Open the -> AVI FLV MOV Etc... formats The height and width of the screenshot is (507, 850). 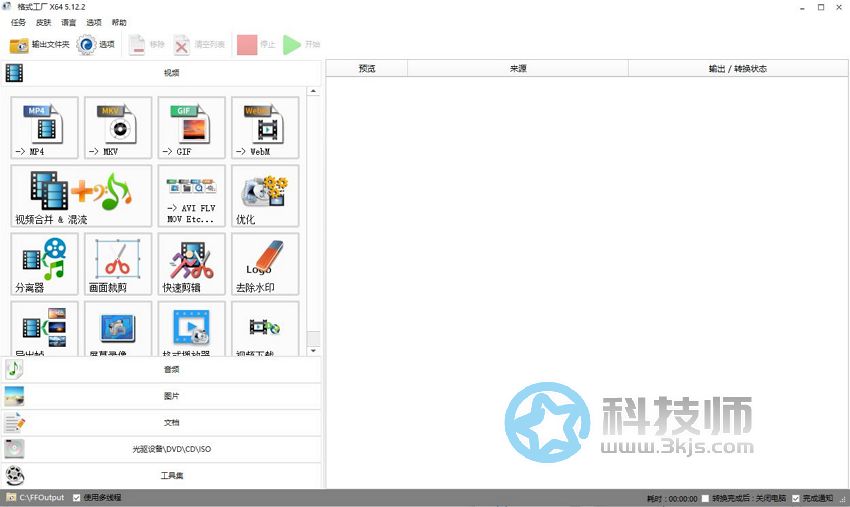[x=191, y=196]
